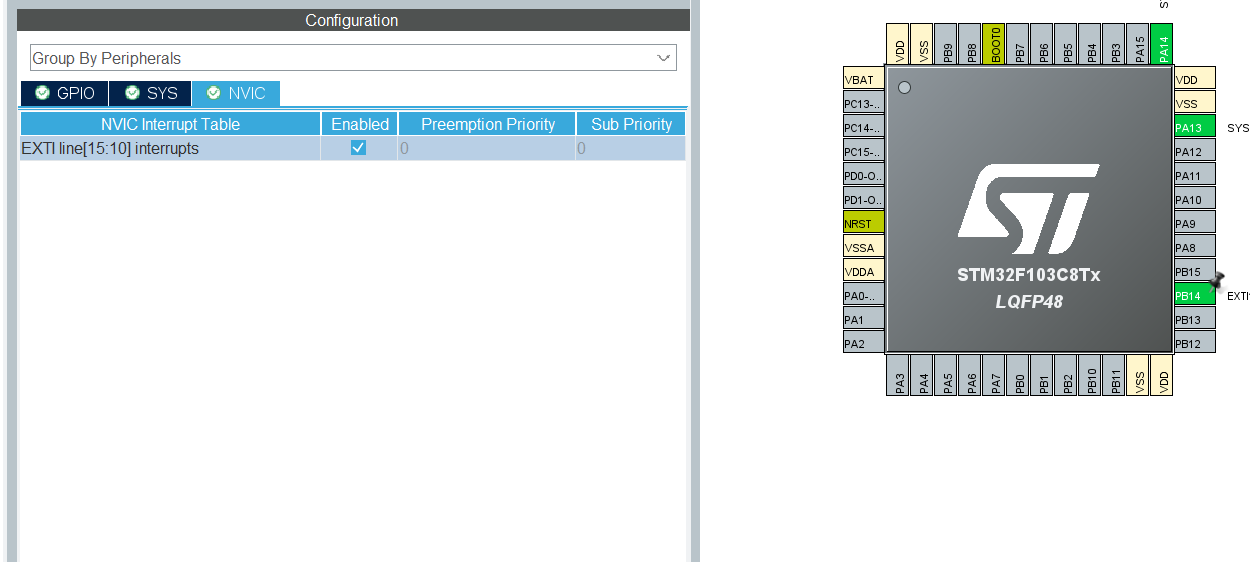The height and width of the screenshot is (562, 1250).
Task: Click the PA6 pin
Action: click(969, 374)
